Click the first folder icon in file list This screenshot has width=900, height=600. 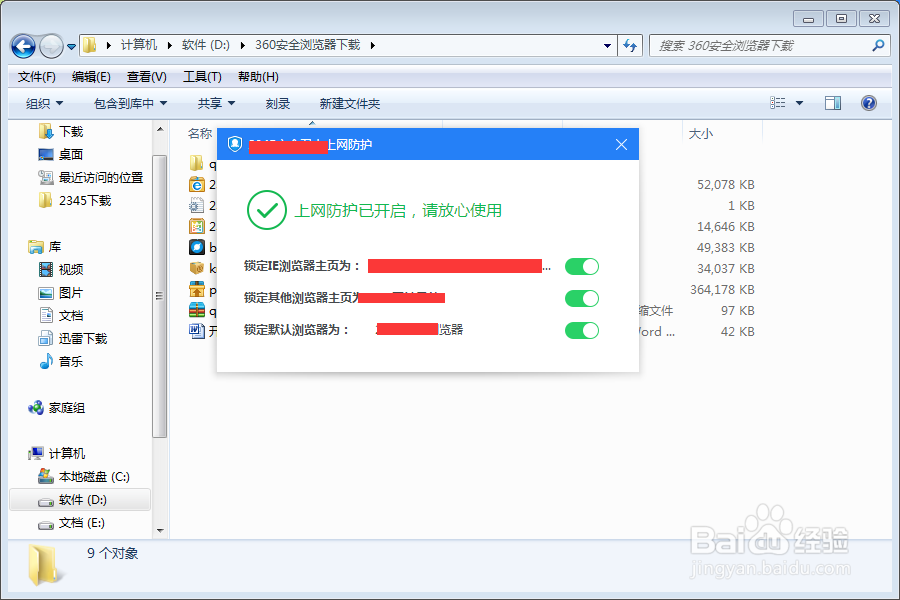pyautogui.click(x=197, y=163)
